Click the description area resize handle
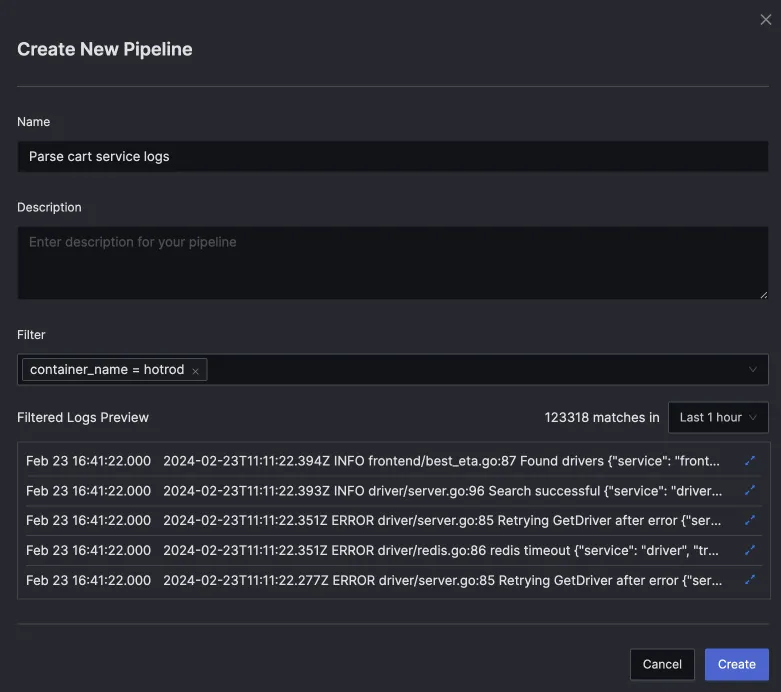This screenshot has width=781, height=692. 764,295
